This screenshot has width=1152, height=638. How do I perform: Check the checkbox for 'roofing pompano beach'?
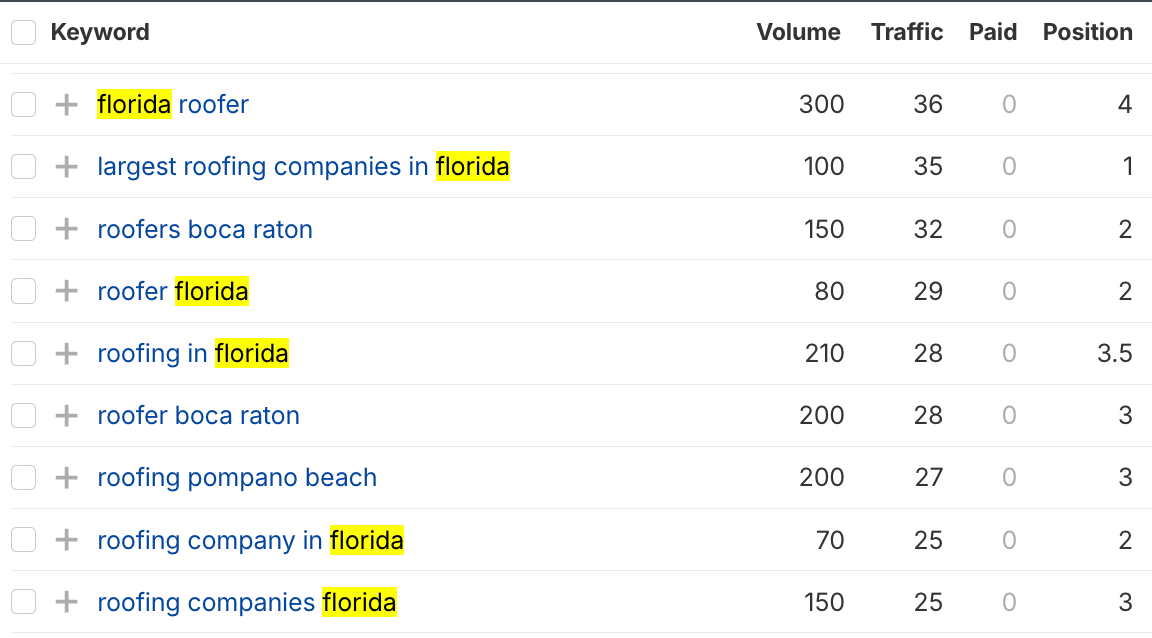(23, 477)
